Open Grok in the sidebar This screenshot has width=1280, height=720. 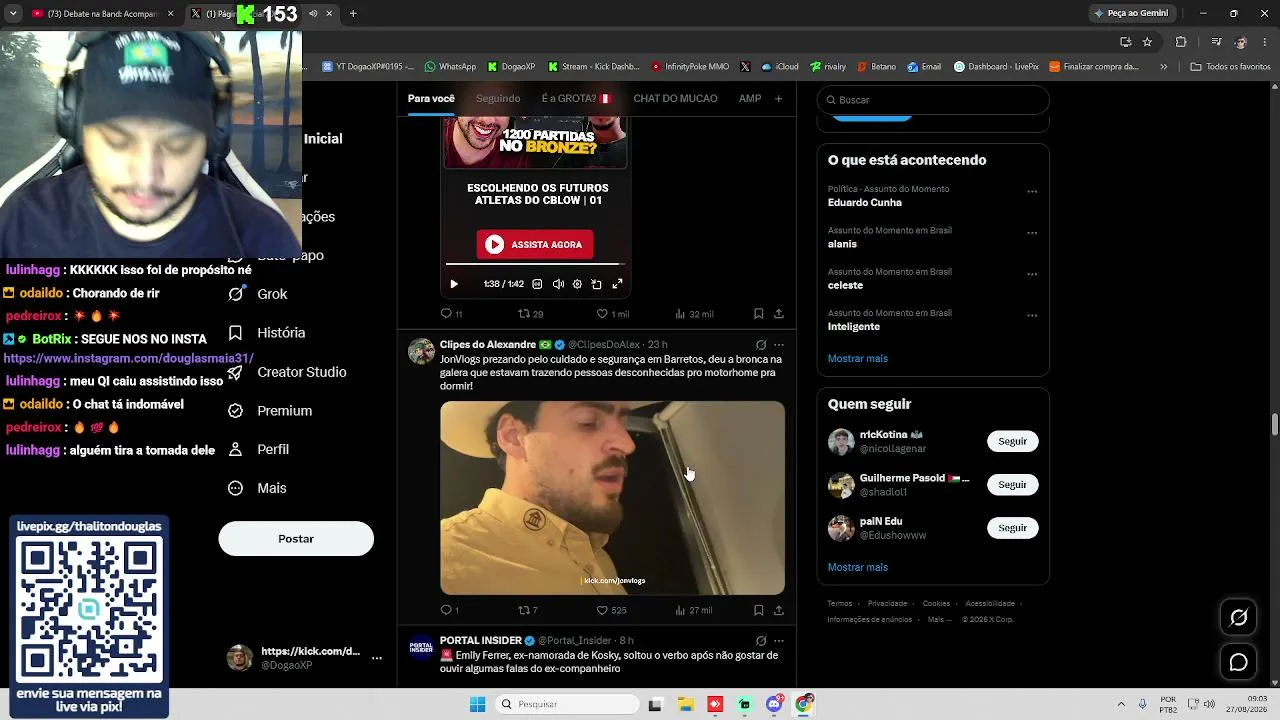pos(258,294)
